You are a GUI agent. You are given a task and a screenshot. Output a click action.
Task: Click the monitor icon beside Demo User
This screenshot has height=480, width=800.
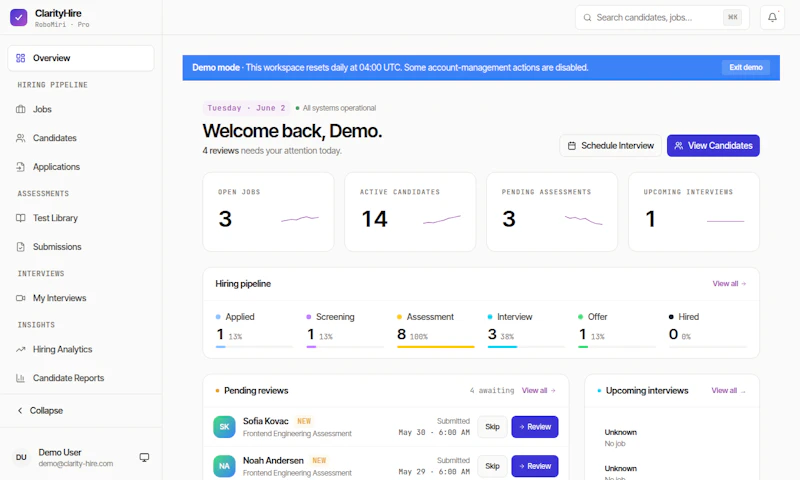144,458
